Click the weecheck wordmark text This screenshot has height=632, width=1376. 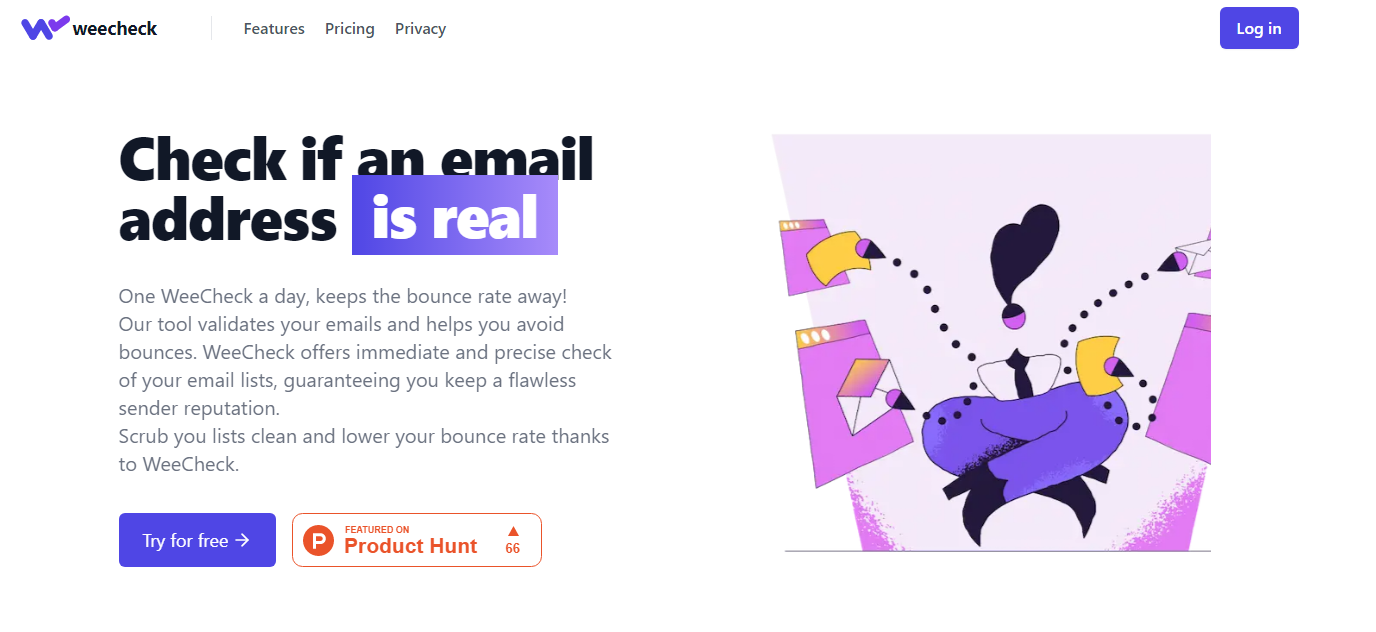[x=115, y=29]
